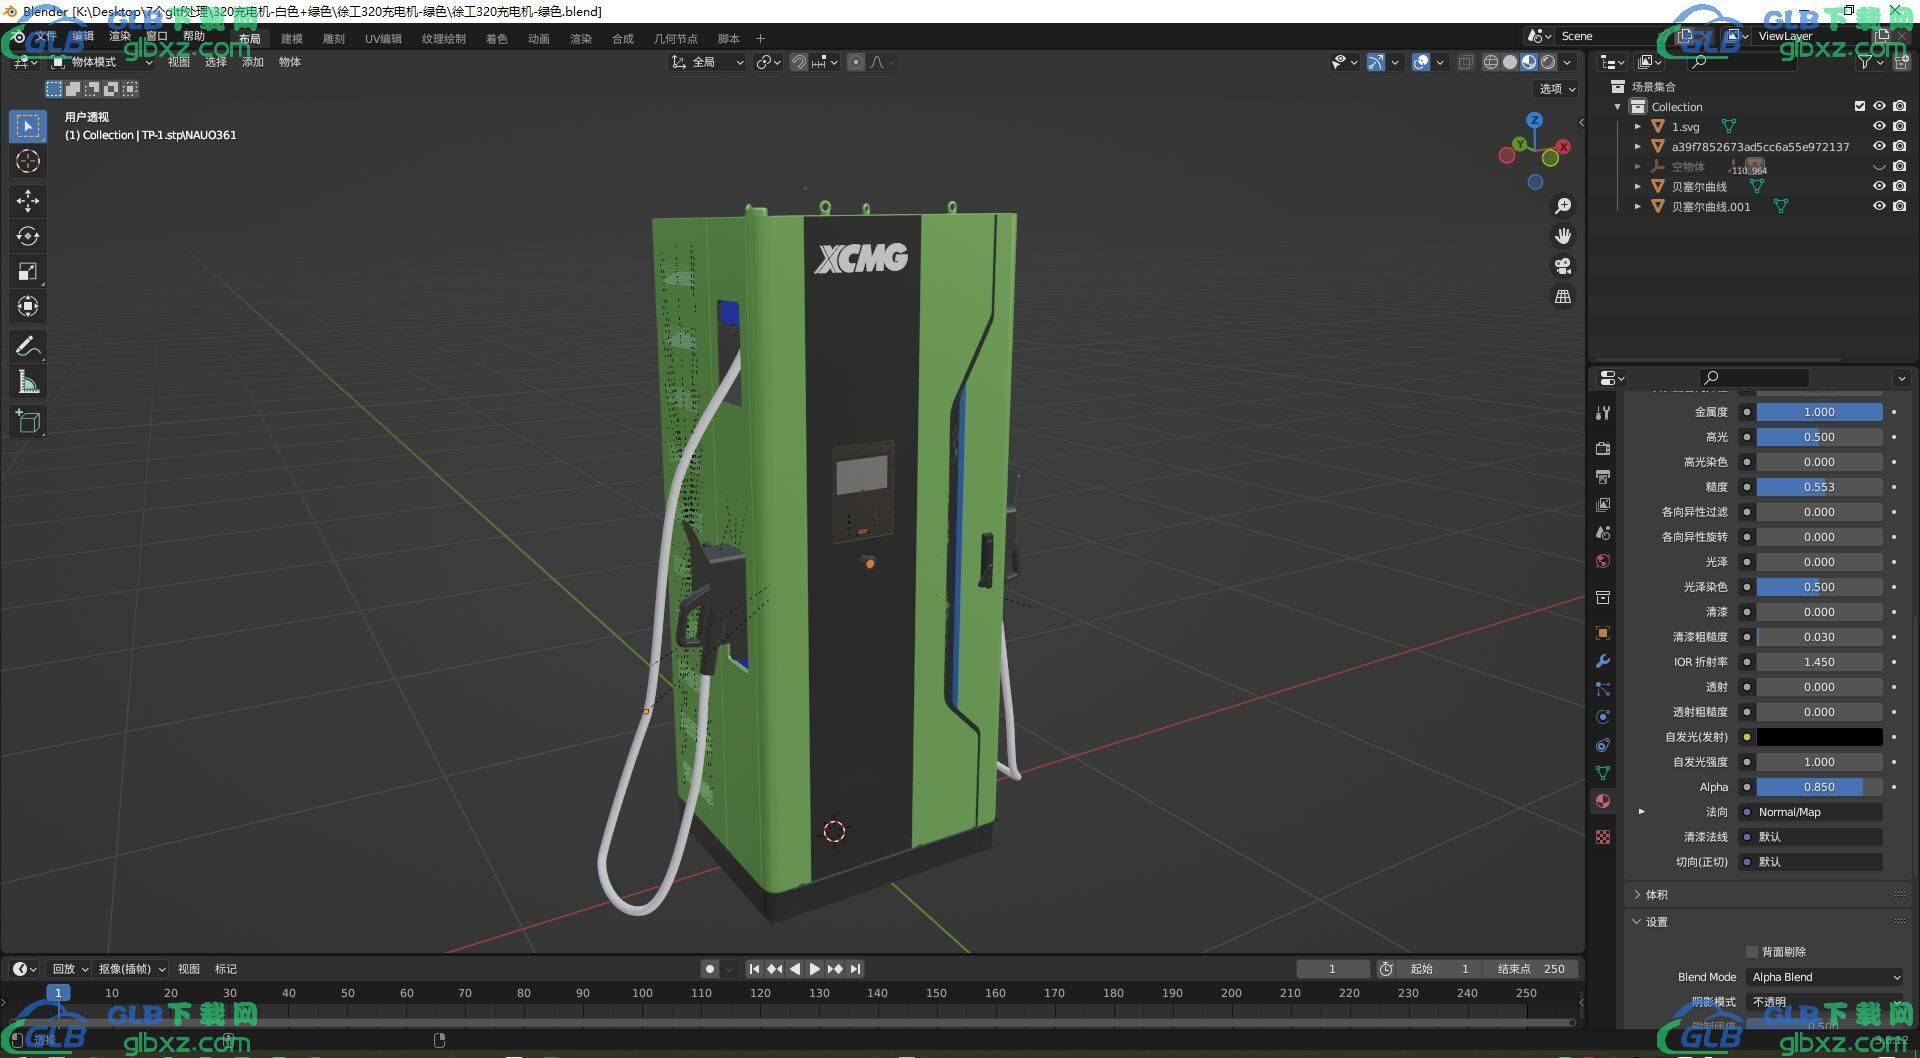Click the 金属度 slider

click(1819, 412)
